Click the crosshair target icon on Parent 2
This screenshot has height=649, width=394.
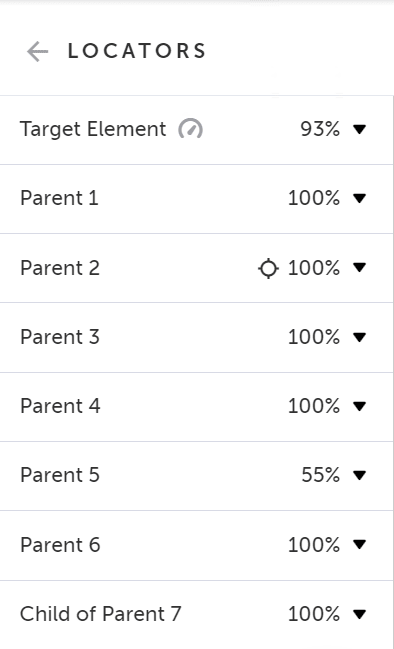(268, 268)
